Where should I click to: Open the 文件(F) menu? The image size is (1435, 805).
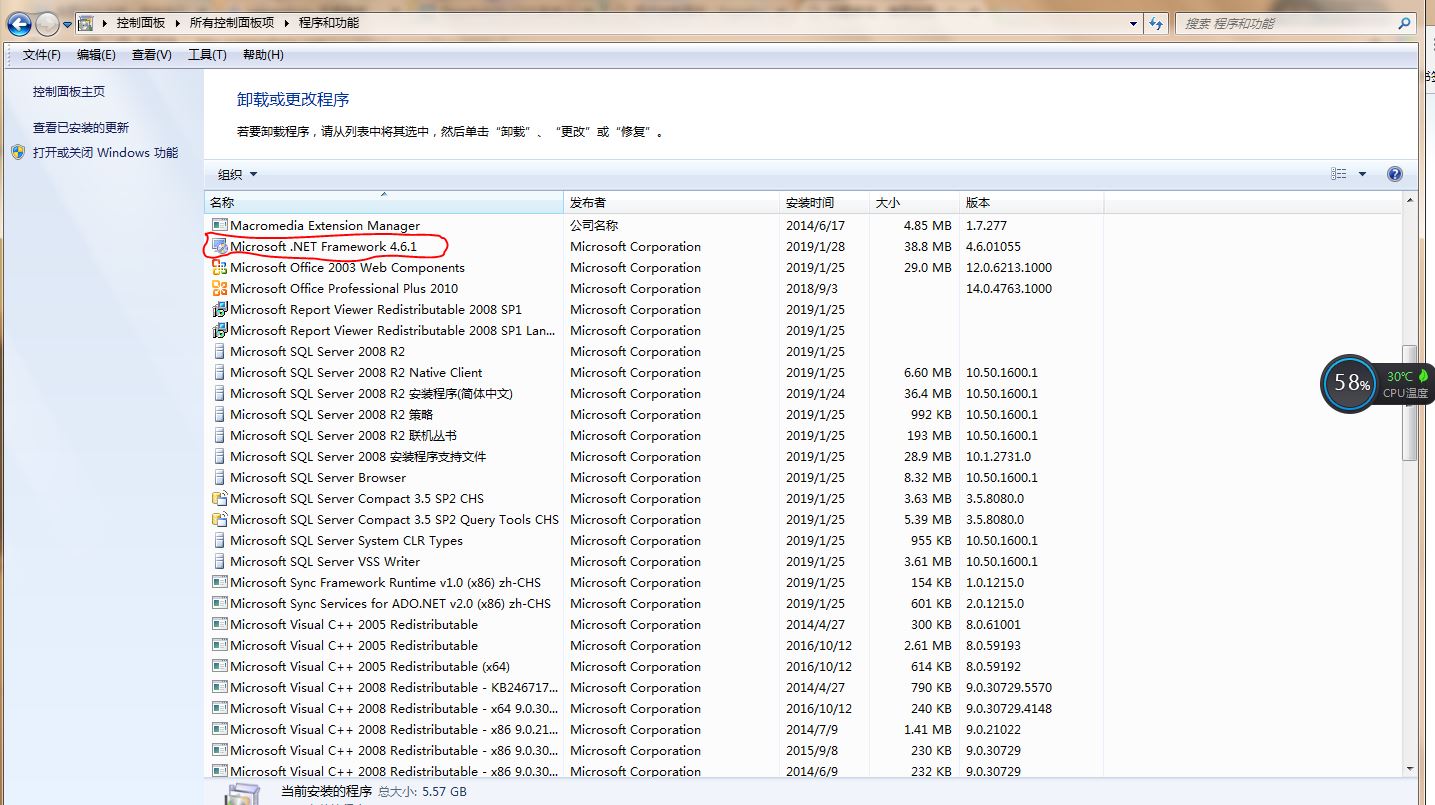pos(42,55)
